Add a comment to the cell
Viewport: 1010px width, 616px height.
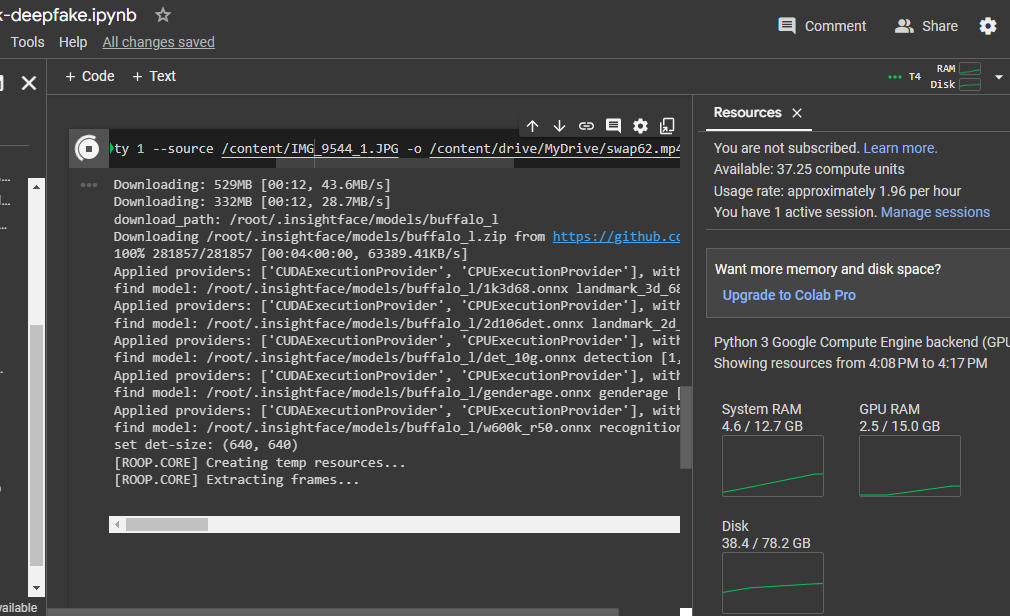pos(613,126)
